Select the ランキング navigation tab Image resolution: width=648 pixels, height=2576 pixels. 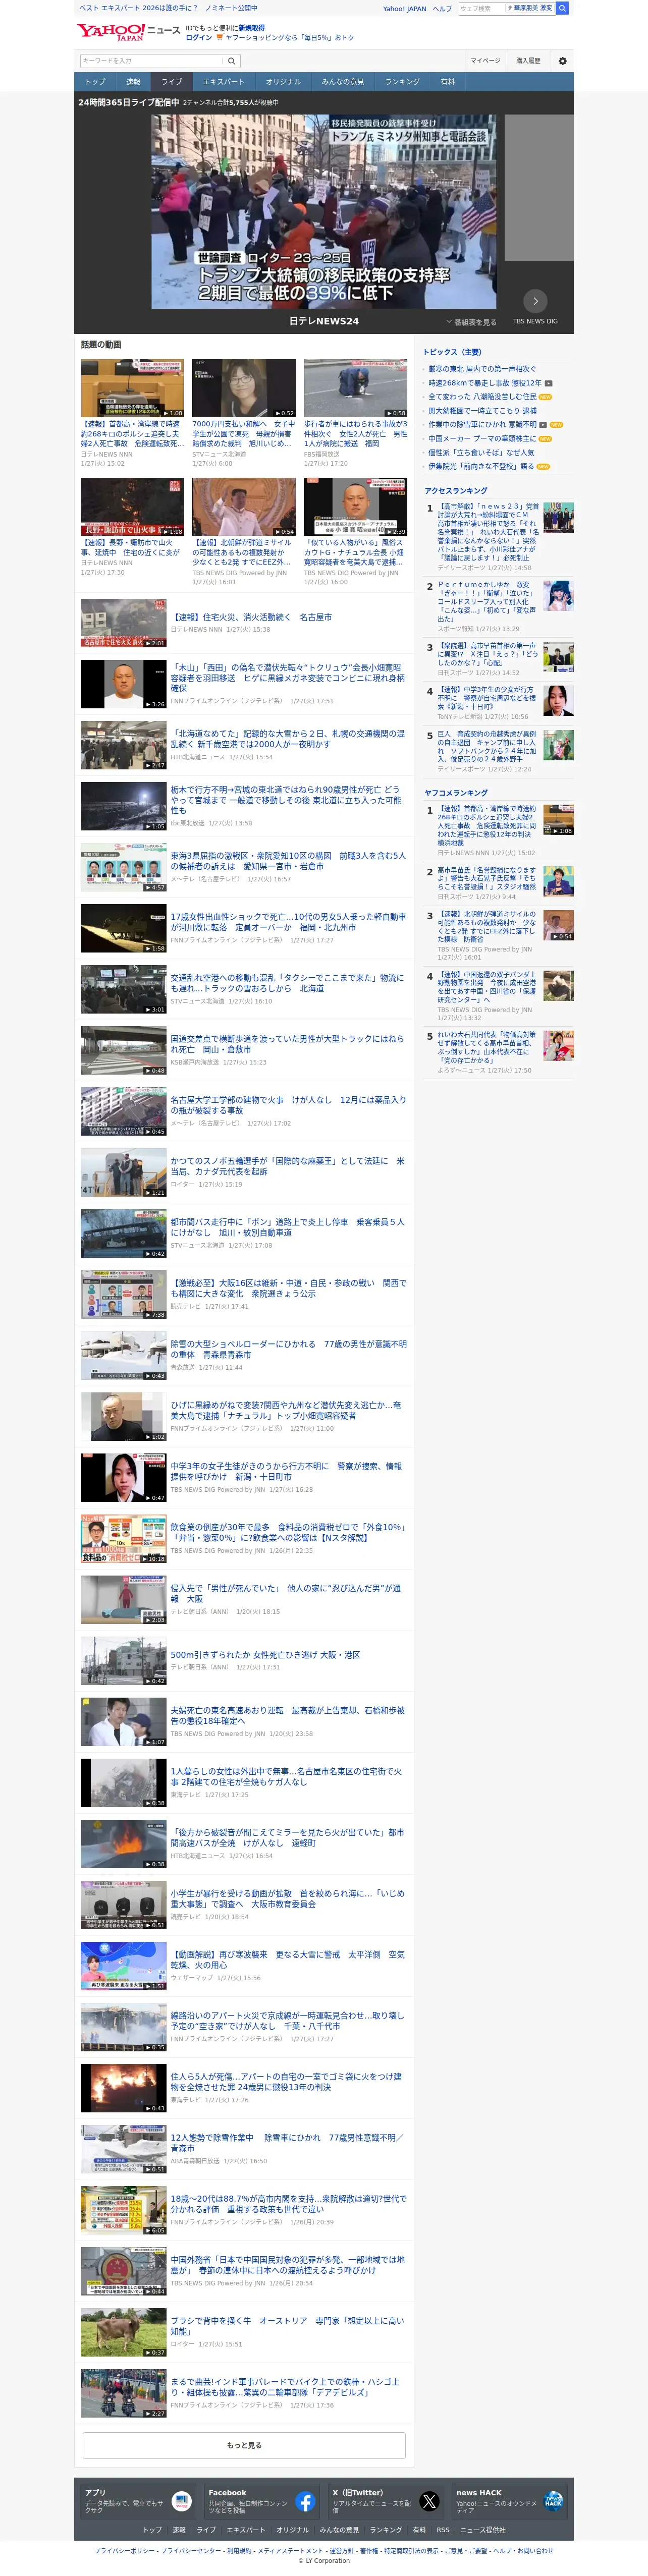[x=402, y=82]
